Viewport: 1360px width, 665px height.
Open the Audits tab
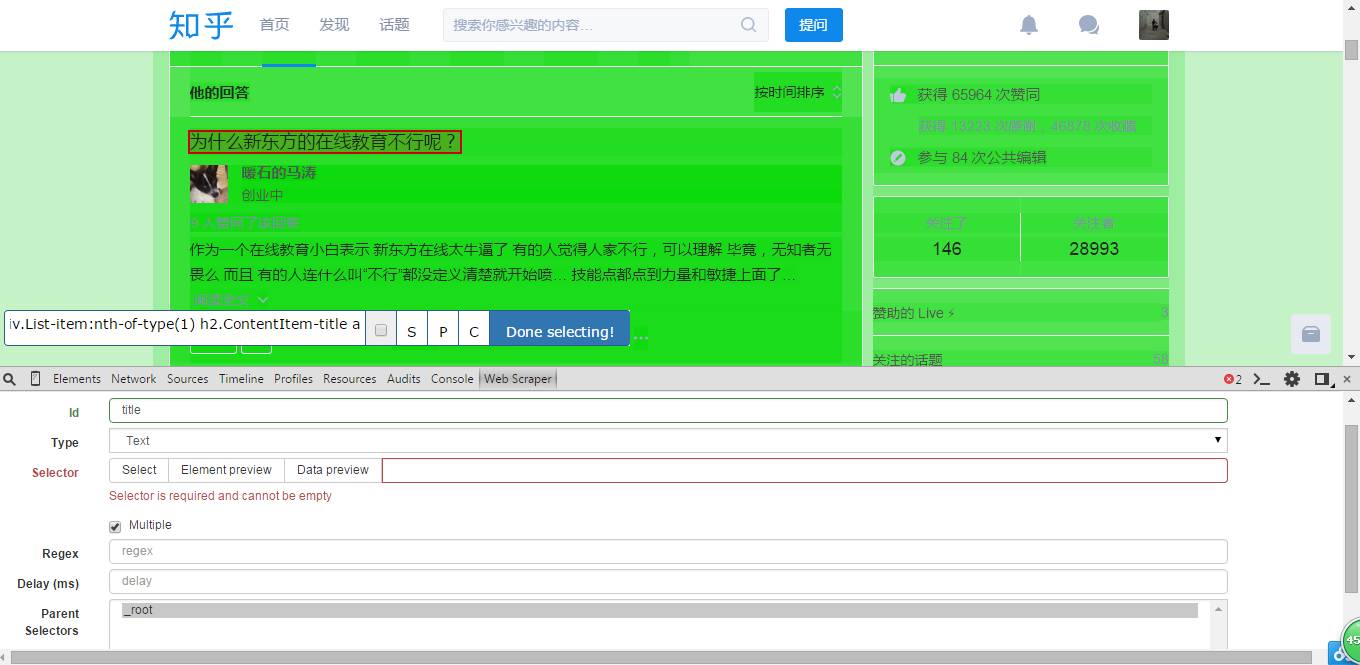404,379
